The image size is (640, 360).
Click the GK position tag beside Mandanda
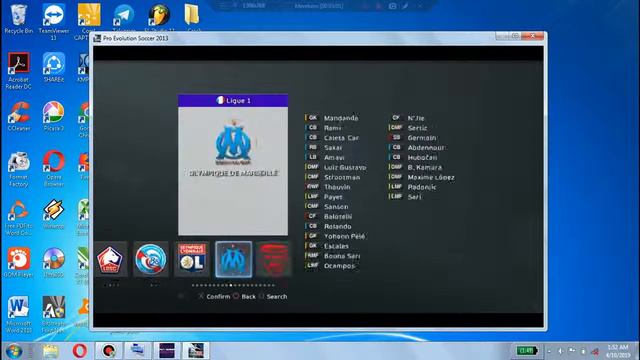point(313,118)
